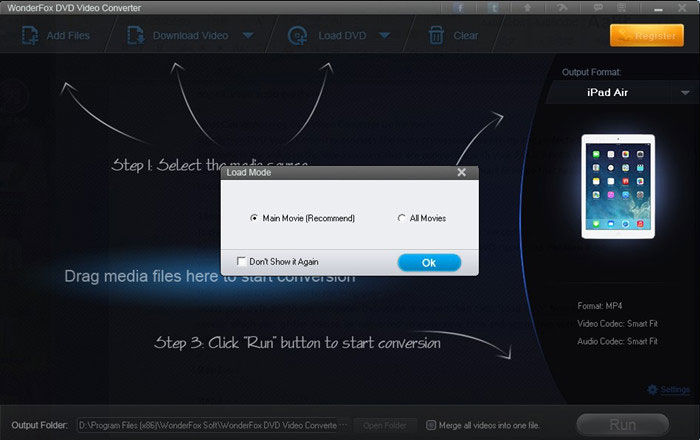The height and width of the screenshot is (440, 700).
Task: Click the Format: MP4 text
Action: pyautogui.click(x=600, y=306)
